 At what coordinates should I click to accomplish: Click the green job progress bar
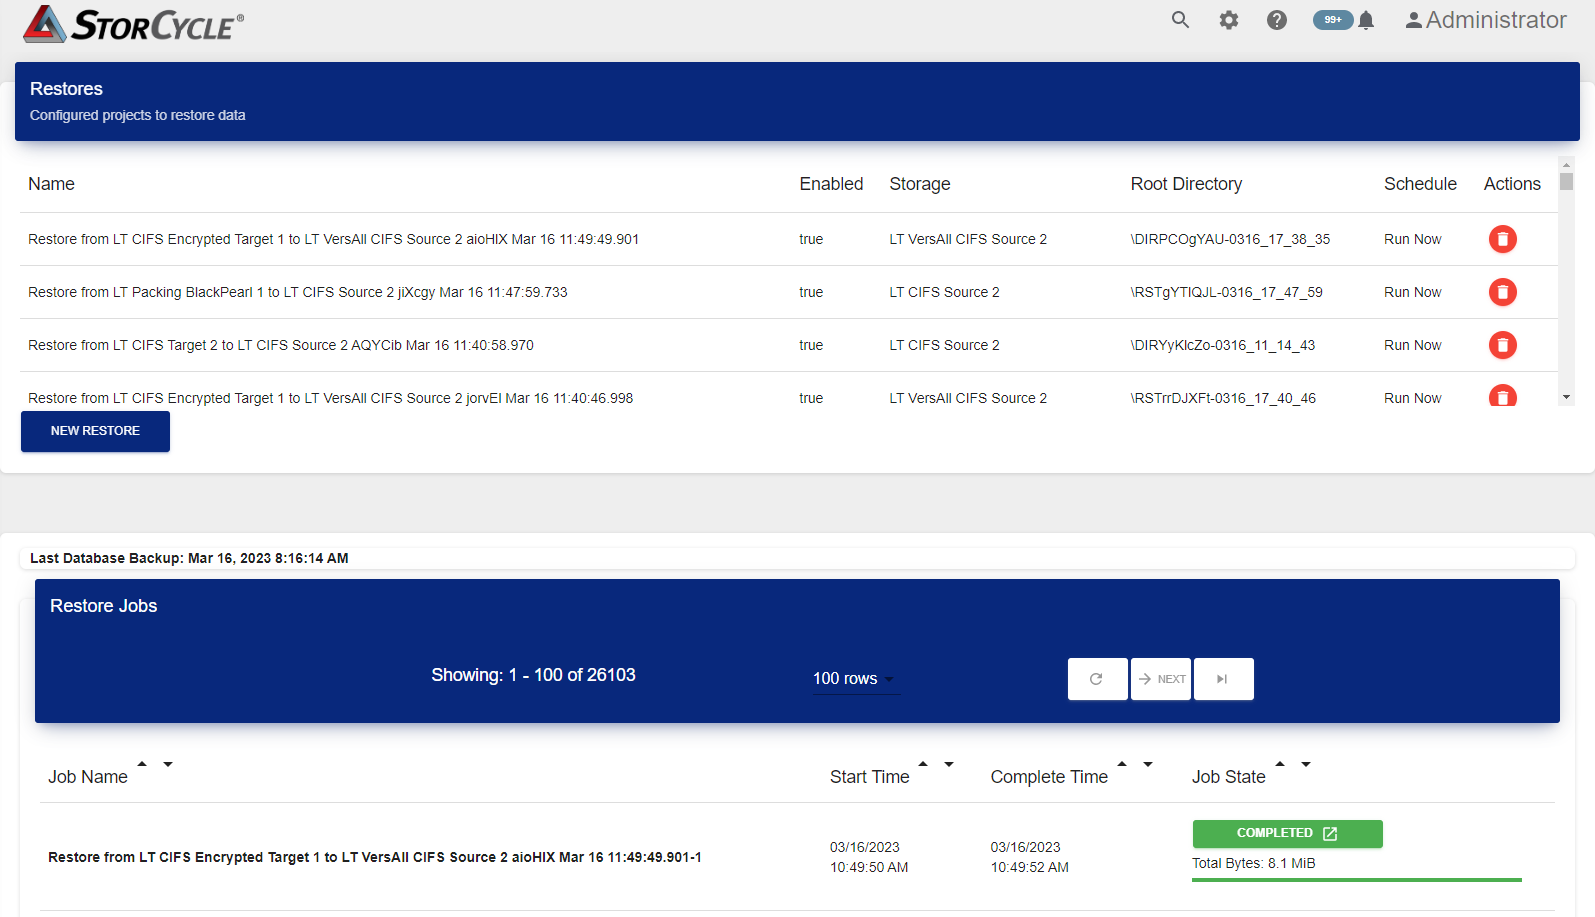click(x=1356, y=880)
